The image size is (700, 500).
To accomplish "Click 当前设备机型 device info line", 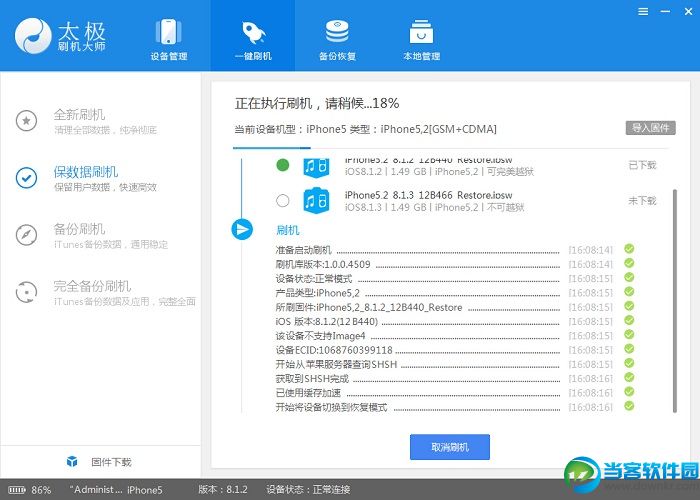I will [365, 129].
